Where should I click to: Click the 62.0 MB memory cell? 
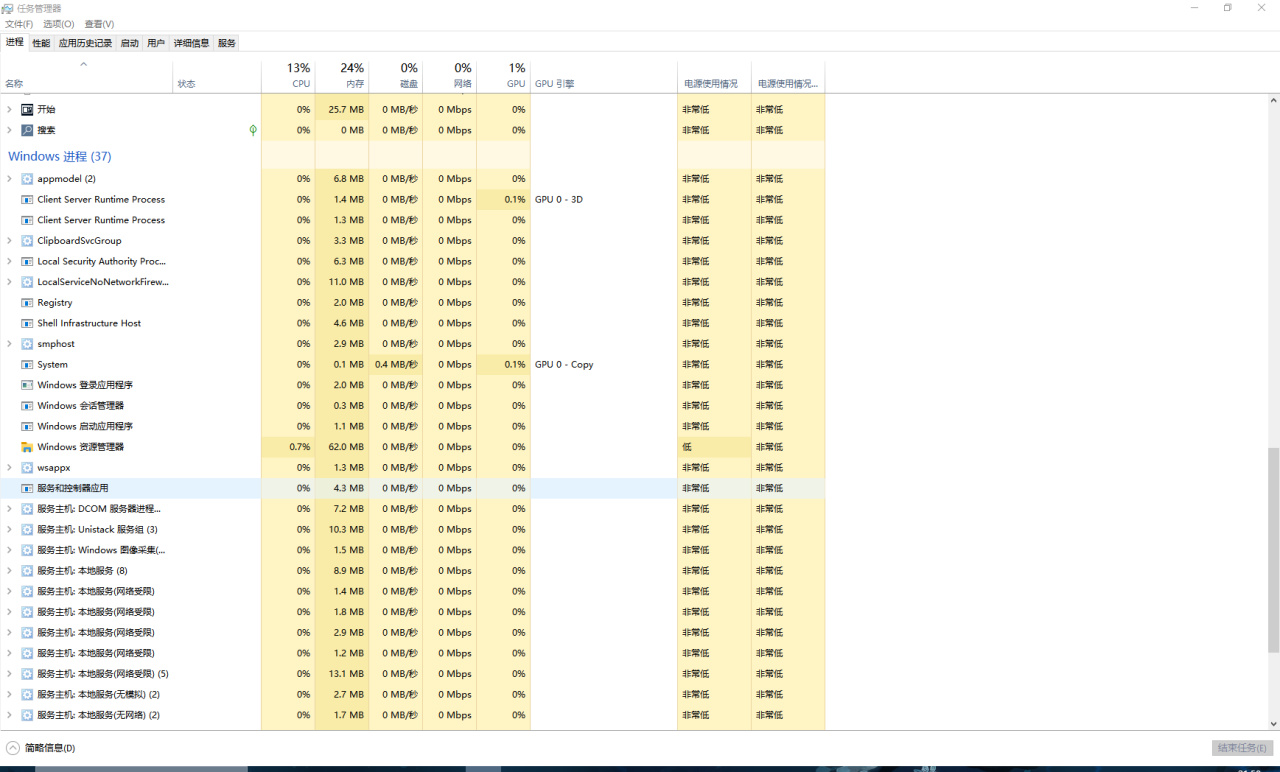coord(342,447)
